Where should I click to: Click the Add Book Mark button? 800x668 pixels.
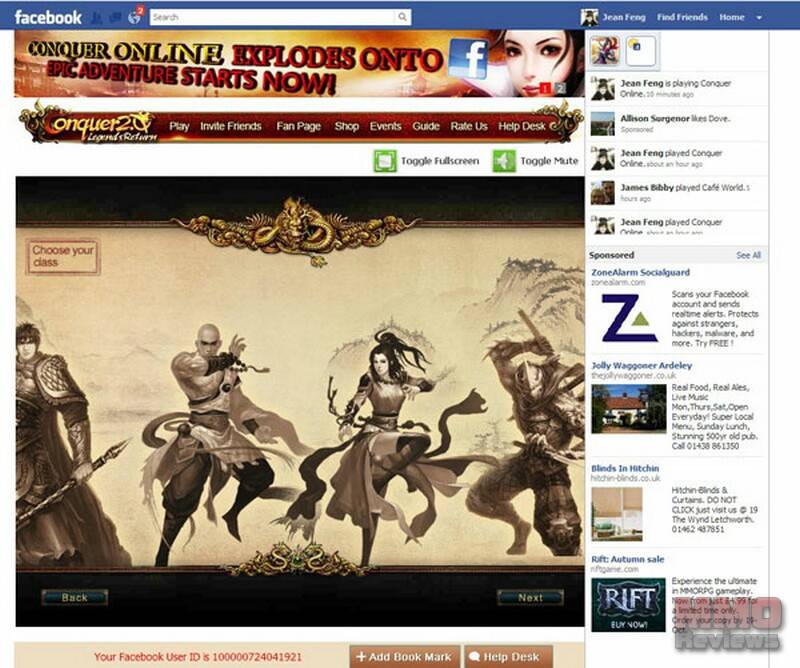click(x=405, y=657)
